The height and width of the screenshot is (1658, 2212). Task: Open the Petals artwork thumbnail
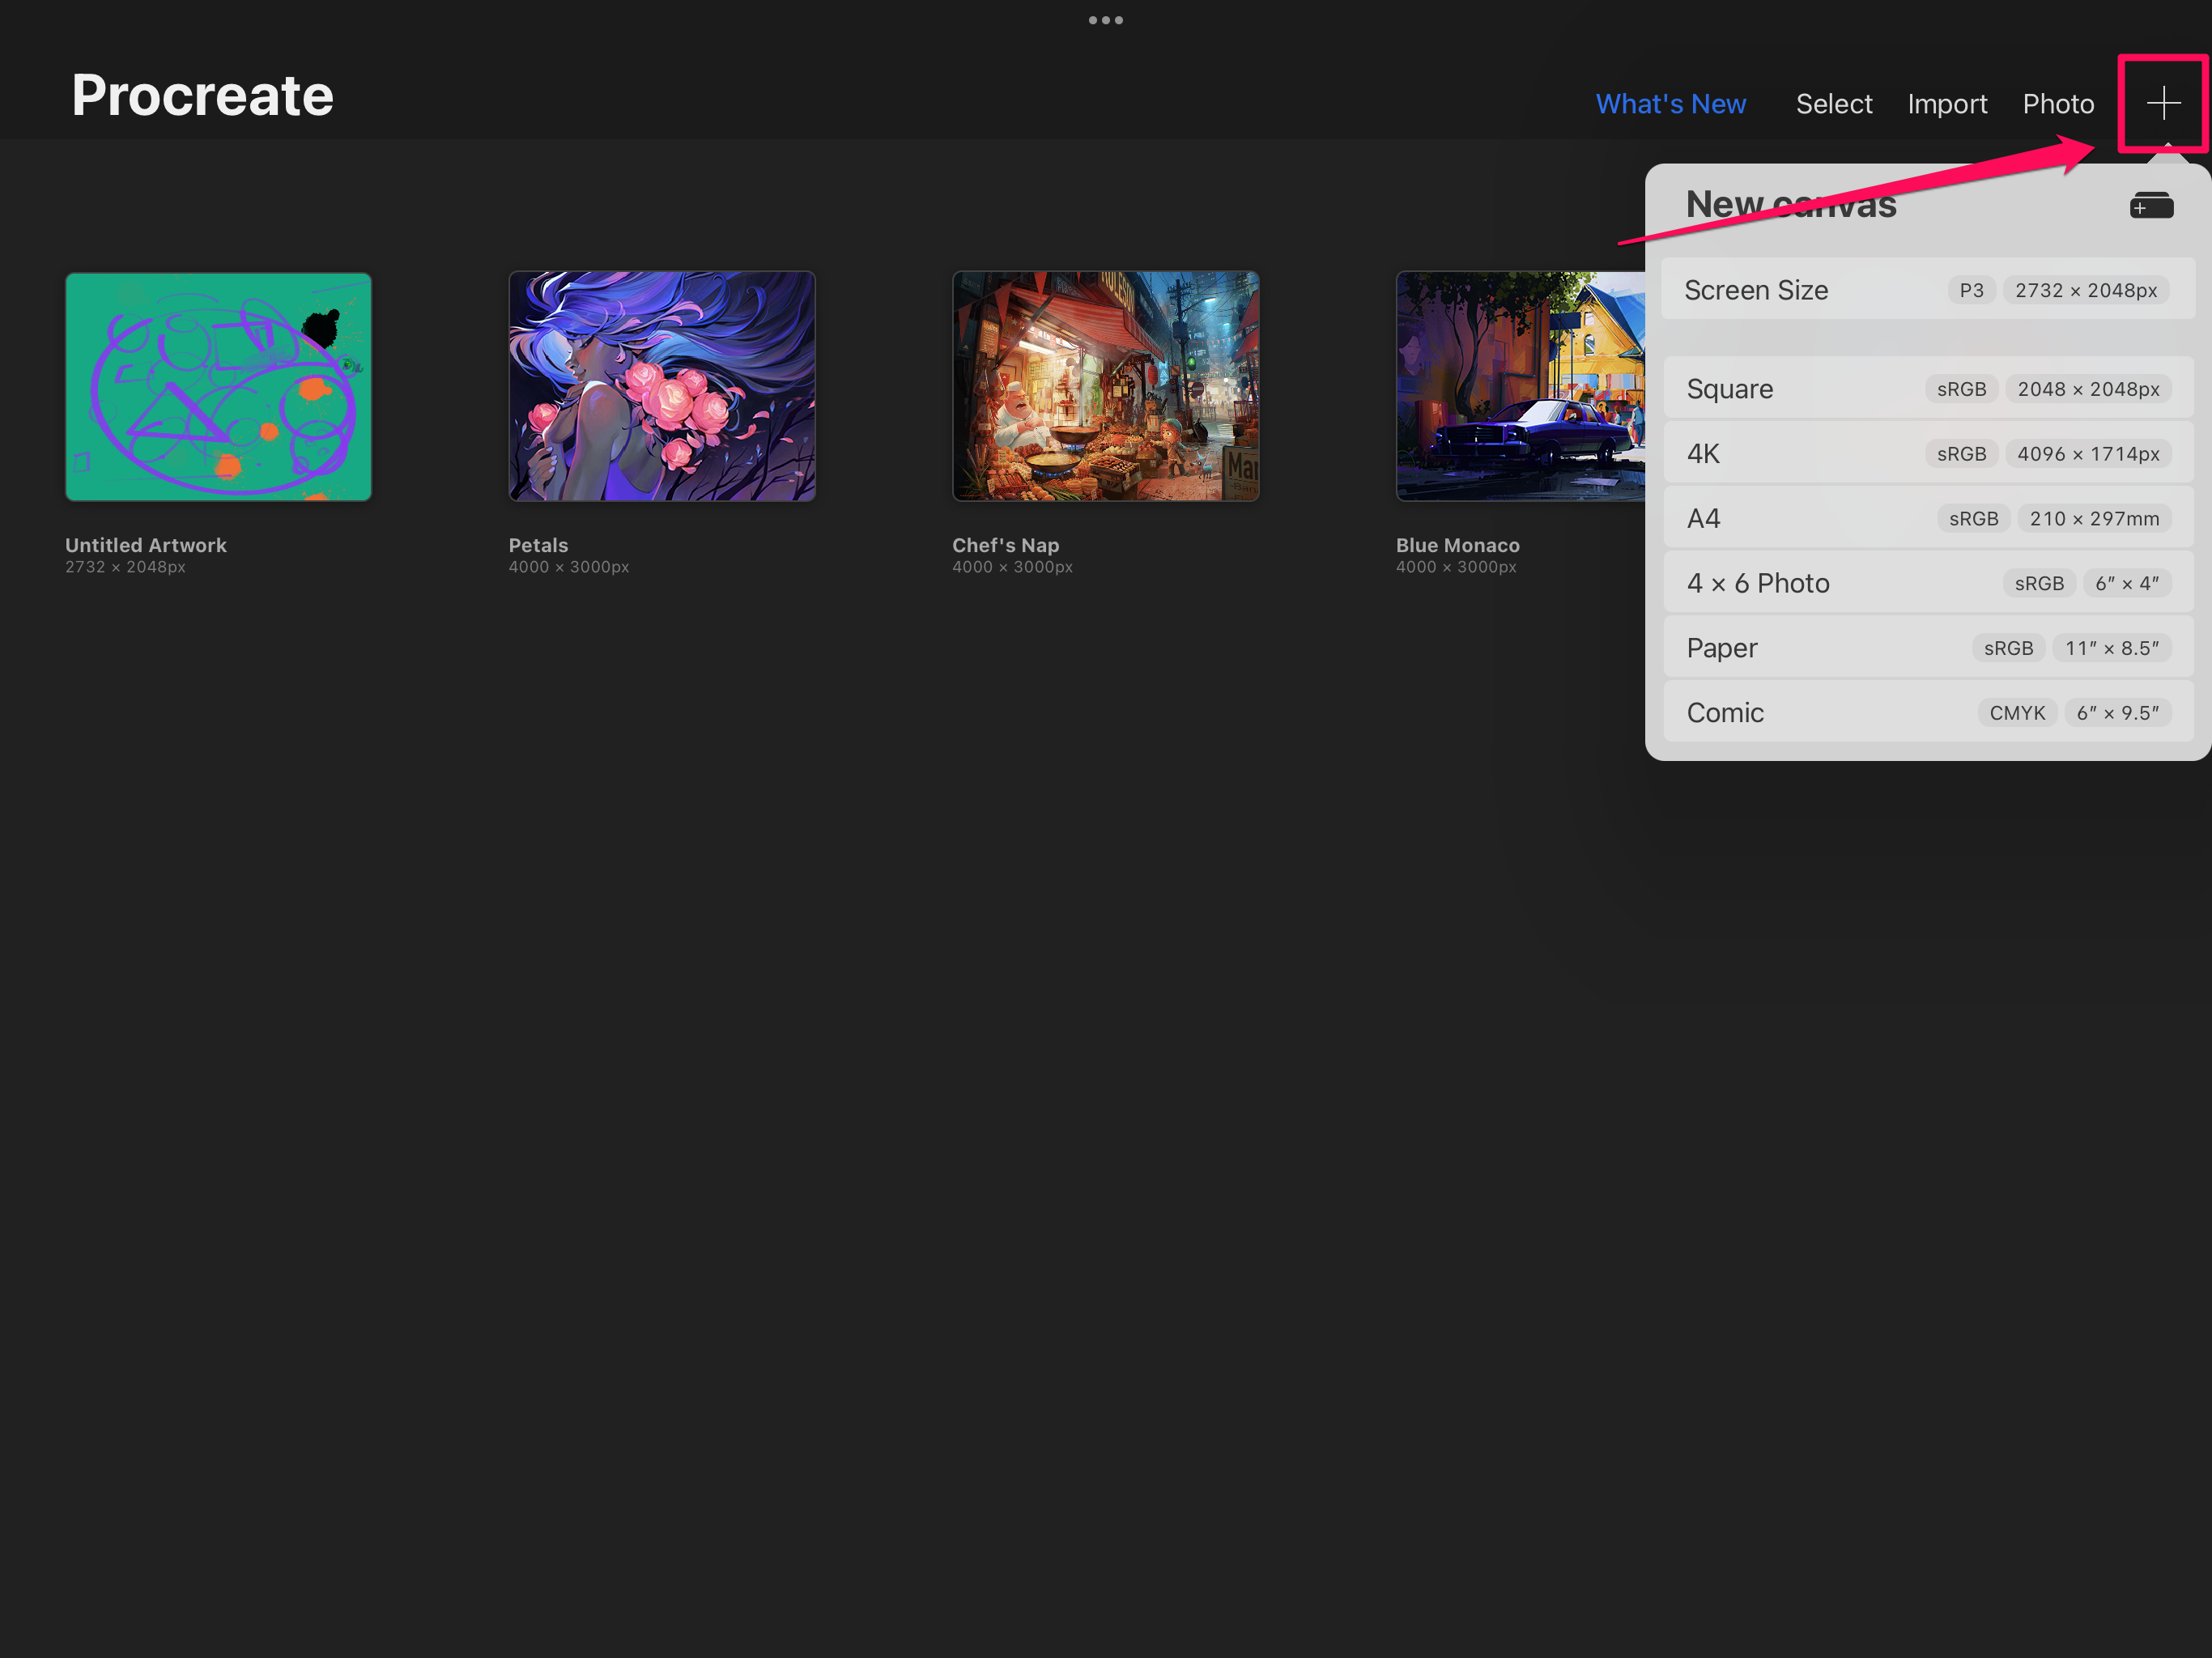(661, 386)
